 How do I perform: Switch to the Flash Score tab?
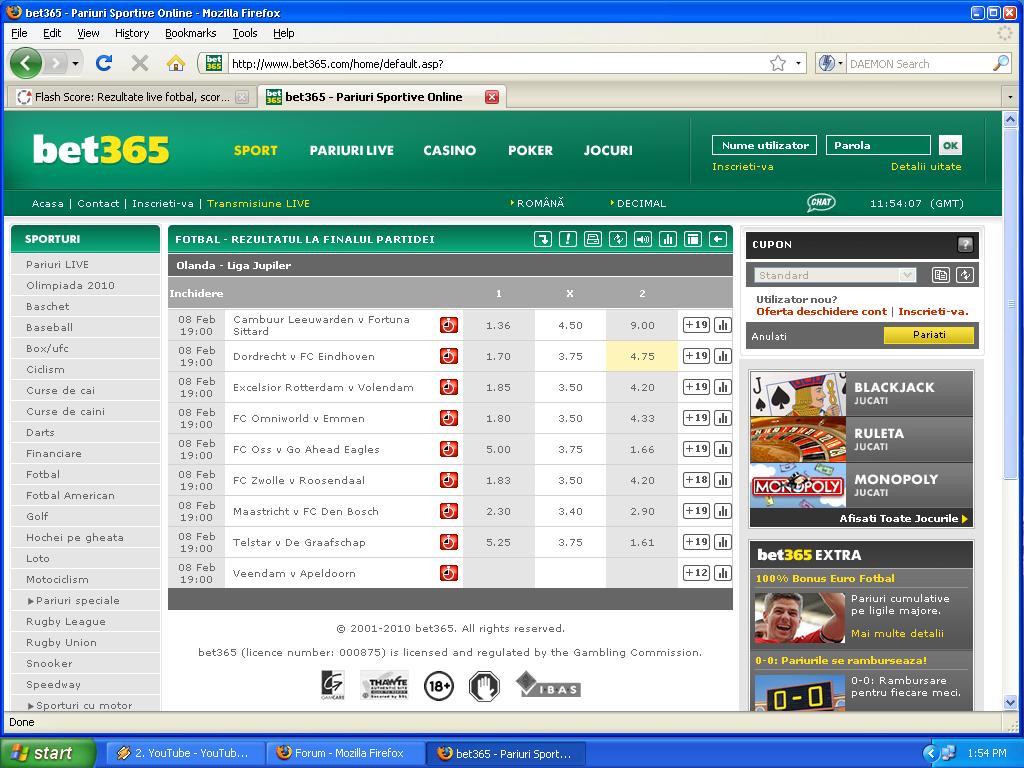pos(131,97)
